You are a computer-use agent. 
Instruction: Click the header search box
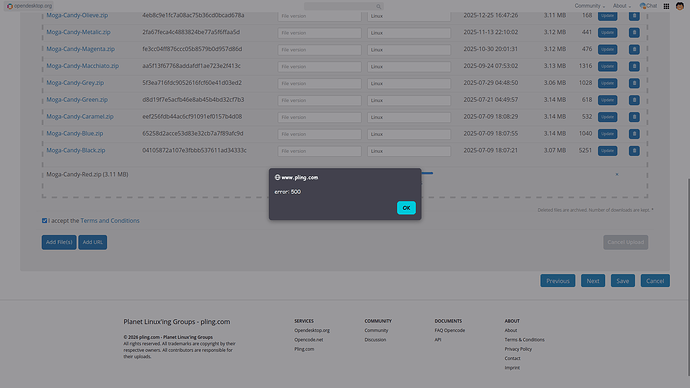tap(343, 6)
